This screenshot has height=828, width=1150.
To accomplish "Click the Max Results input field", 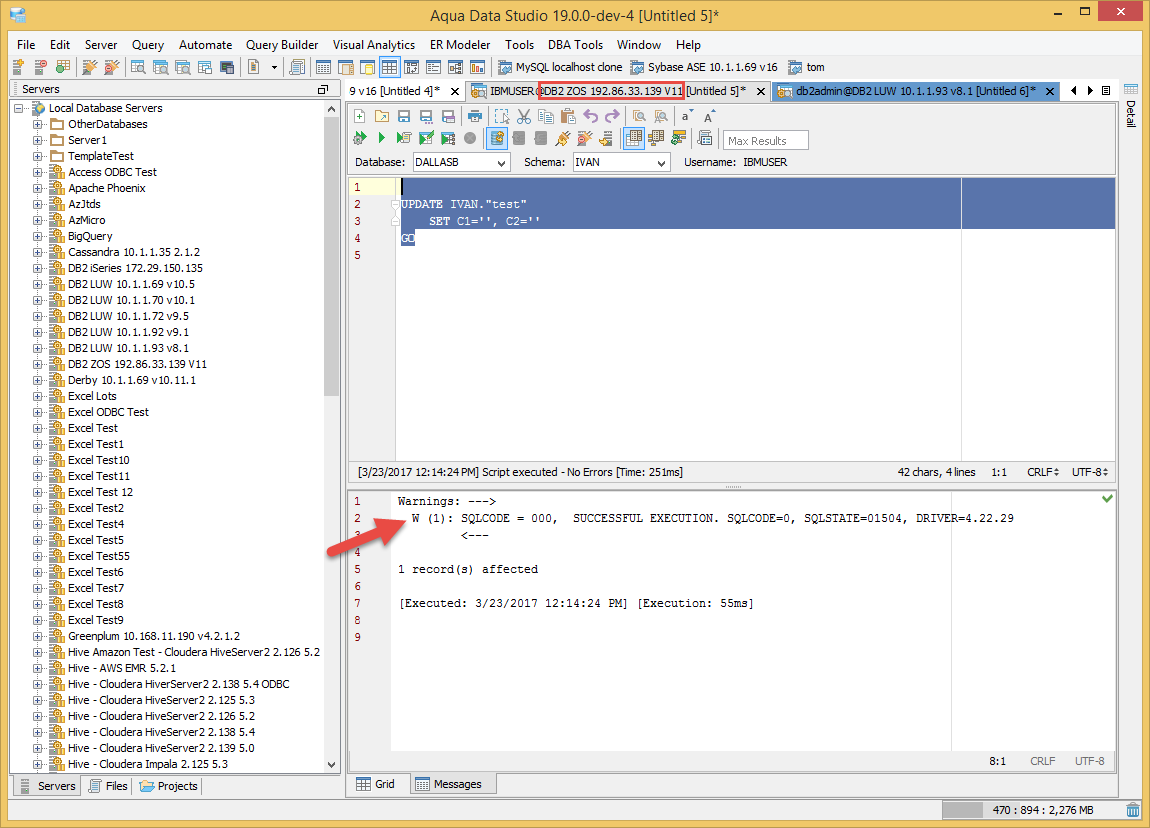I will click(766, 140).
